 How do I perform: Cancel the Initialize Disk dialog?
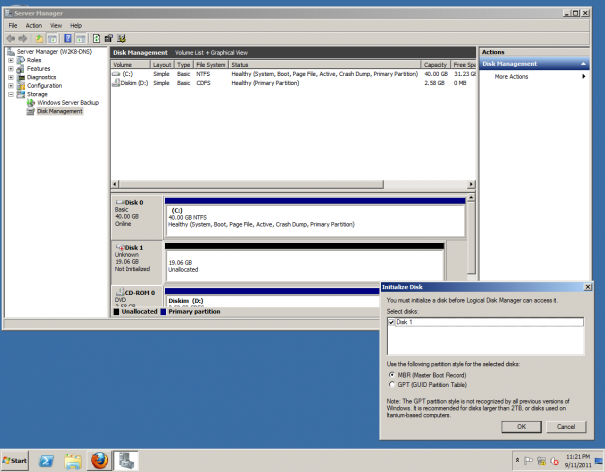[x=566, y=426]
